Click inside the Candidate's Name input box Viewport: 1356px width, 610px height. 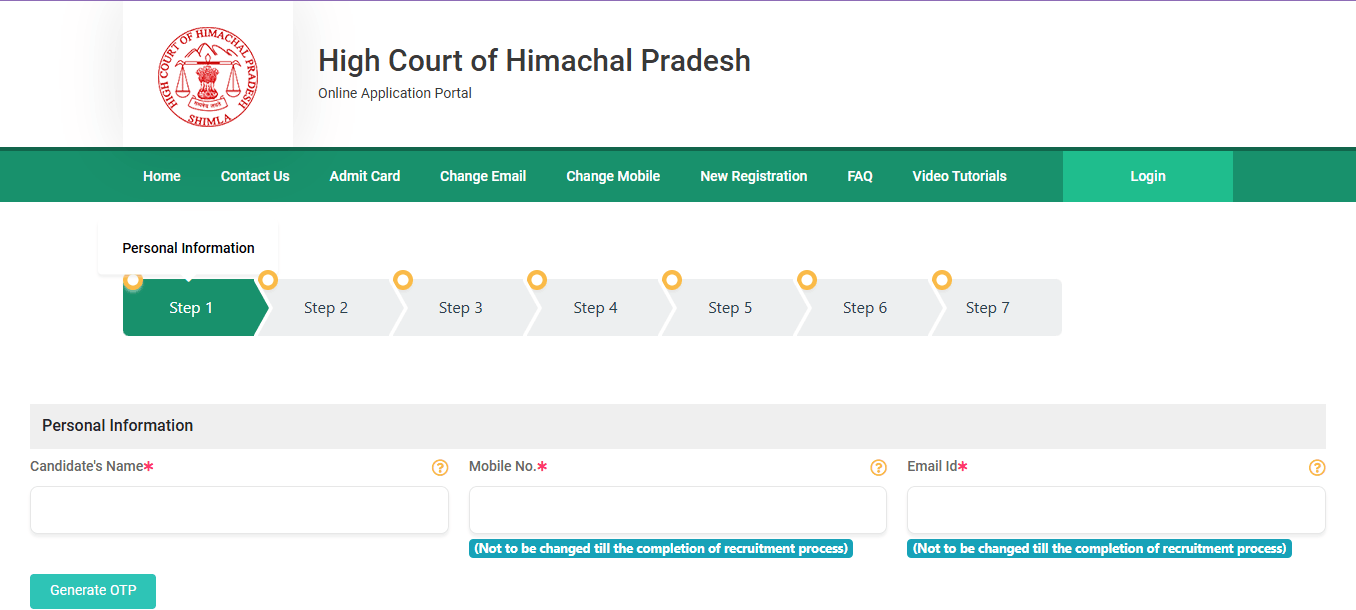coord(239,510)
